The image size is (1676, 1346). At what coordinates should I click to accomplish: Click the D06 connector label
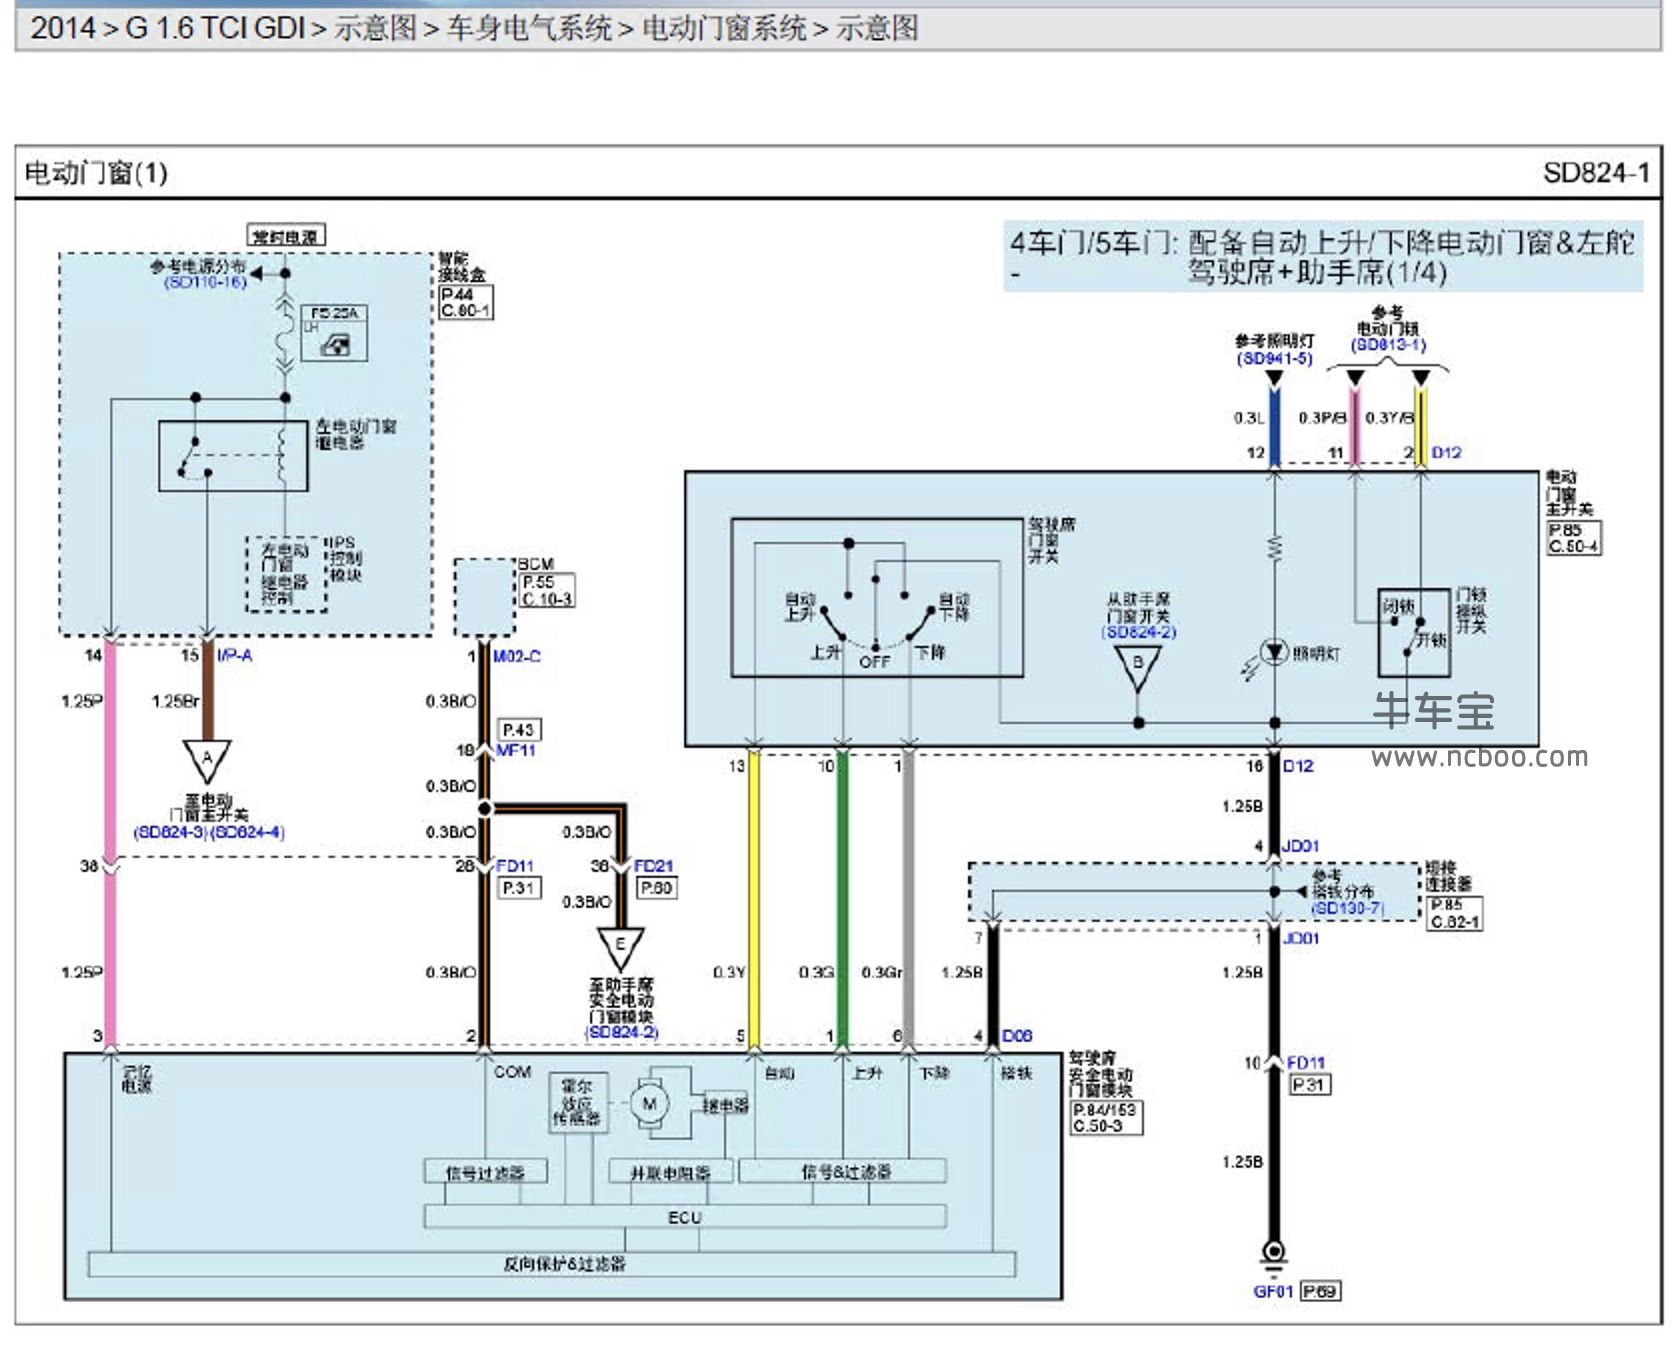[1017, 1036]
